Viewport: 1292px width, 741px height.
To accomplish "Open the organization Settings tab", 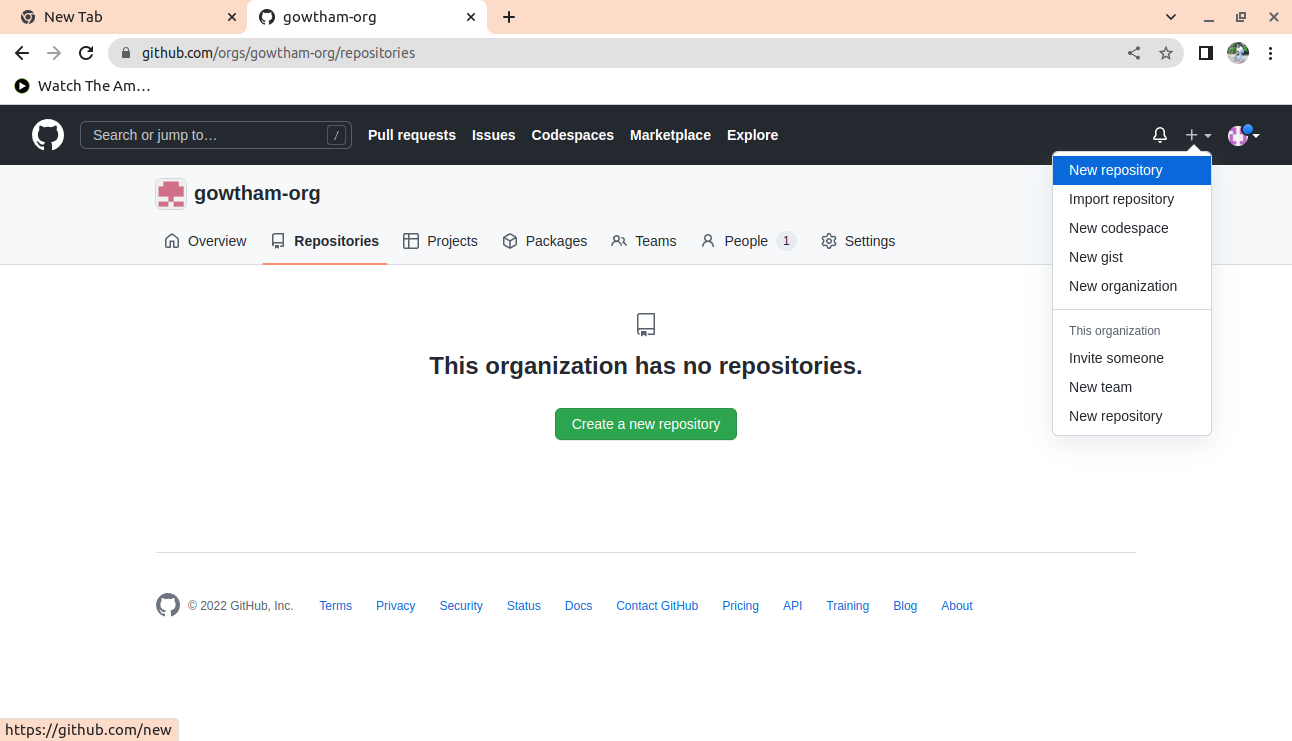I will (x=858, y=241).
